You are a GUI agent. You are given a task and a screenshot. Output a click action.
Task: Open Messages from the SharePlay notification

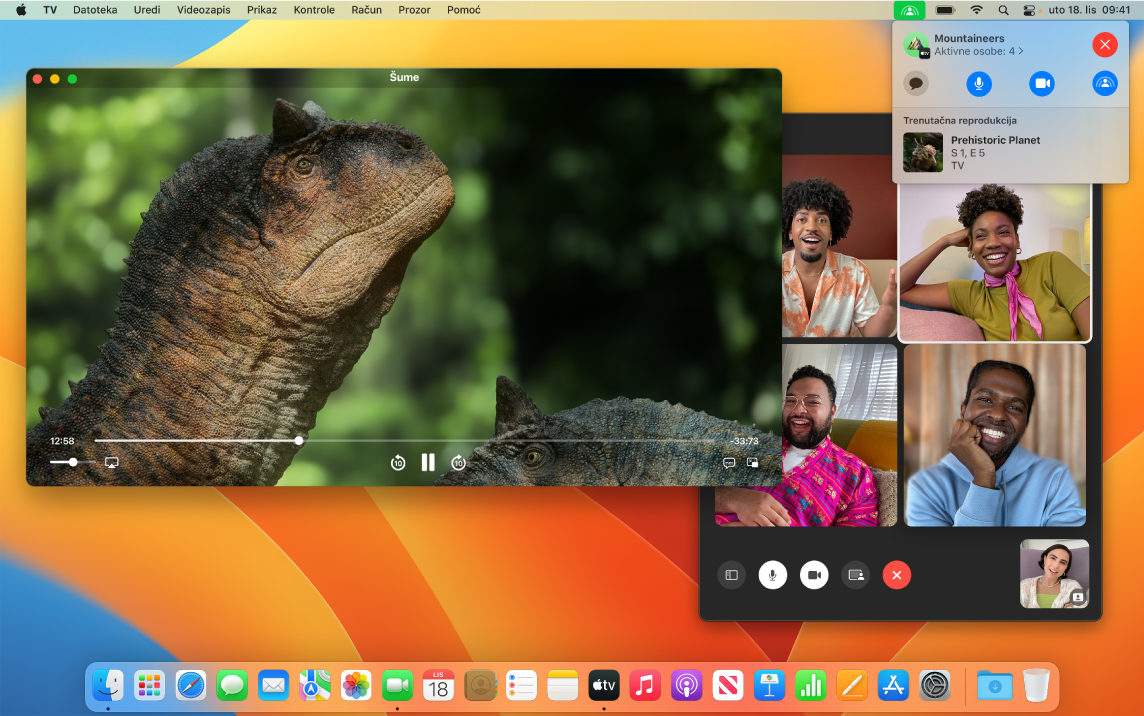pos(915,84)
